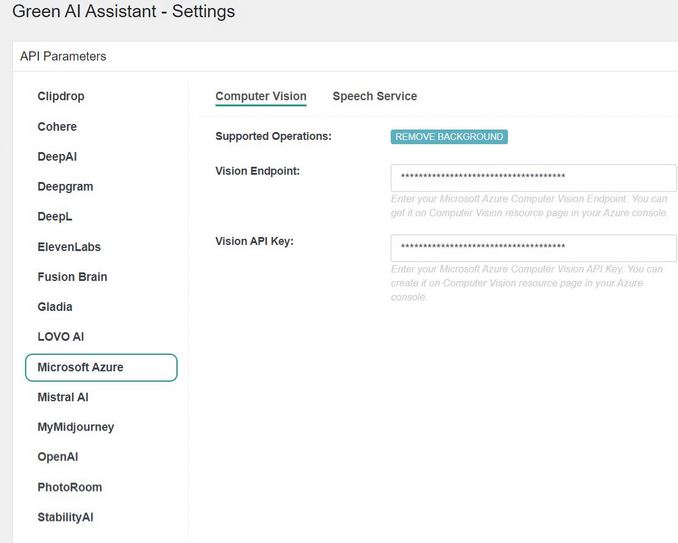Select the StabilityAI provider
Screen dimensions: 678x543
click(65, 517)
